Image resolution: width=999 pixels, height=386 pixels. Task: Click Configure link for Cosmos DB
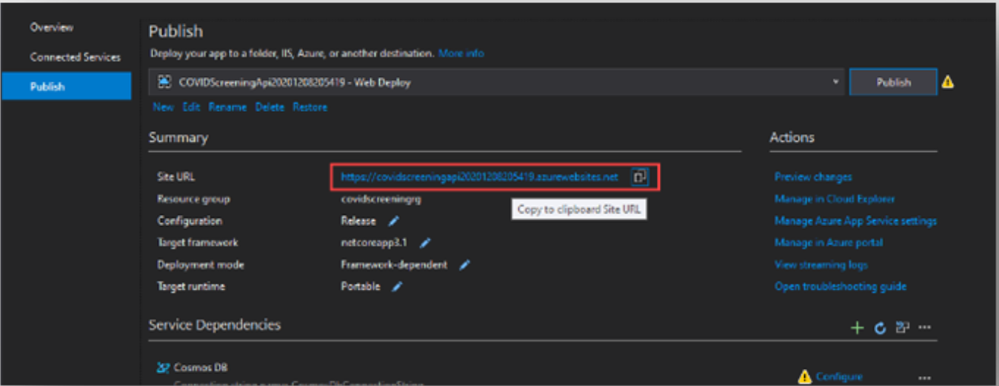coord(838,376)
